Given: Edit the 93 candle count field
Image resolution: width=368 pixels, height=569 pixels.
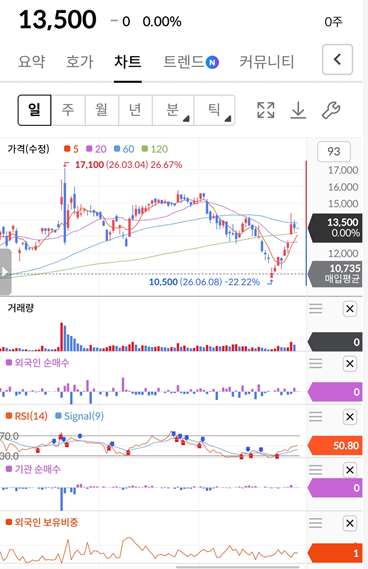Looking at the screenshot, I should tap(334, 151).
